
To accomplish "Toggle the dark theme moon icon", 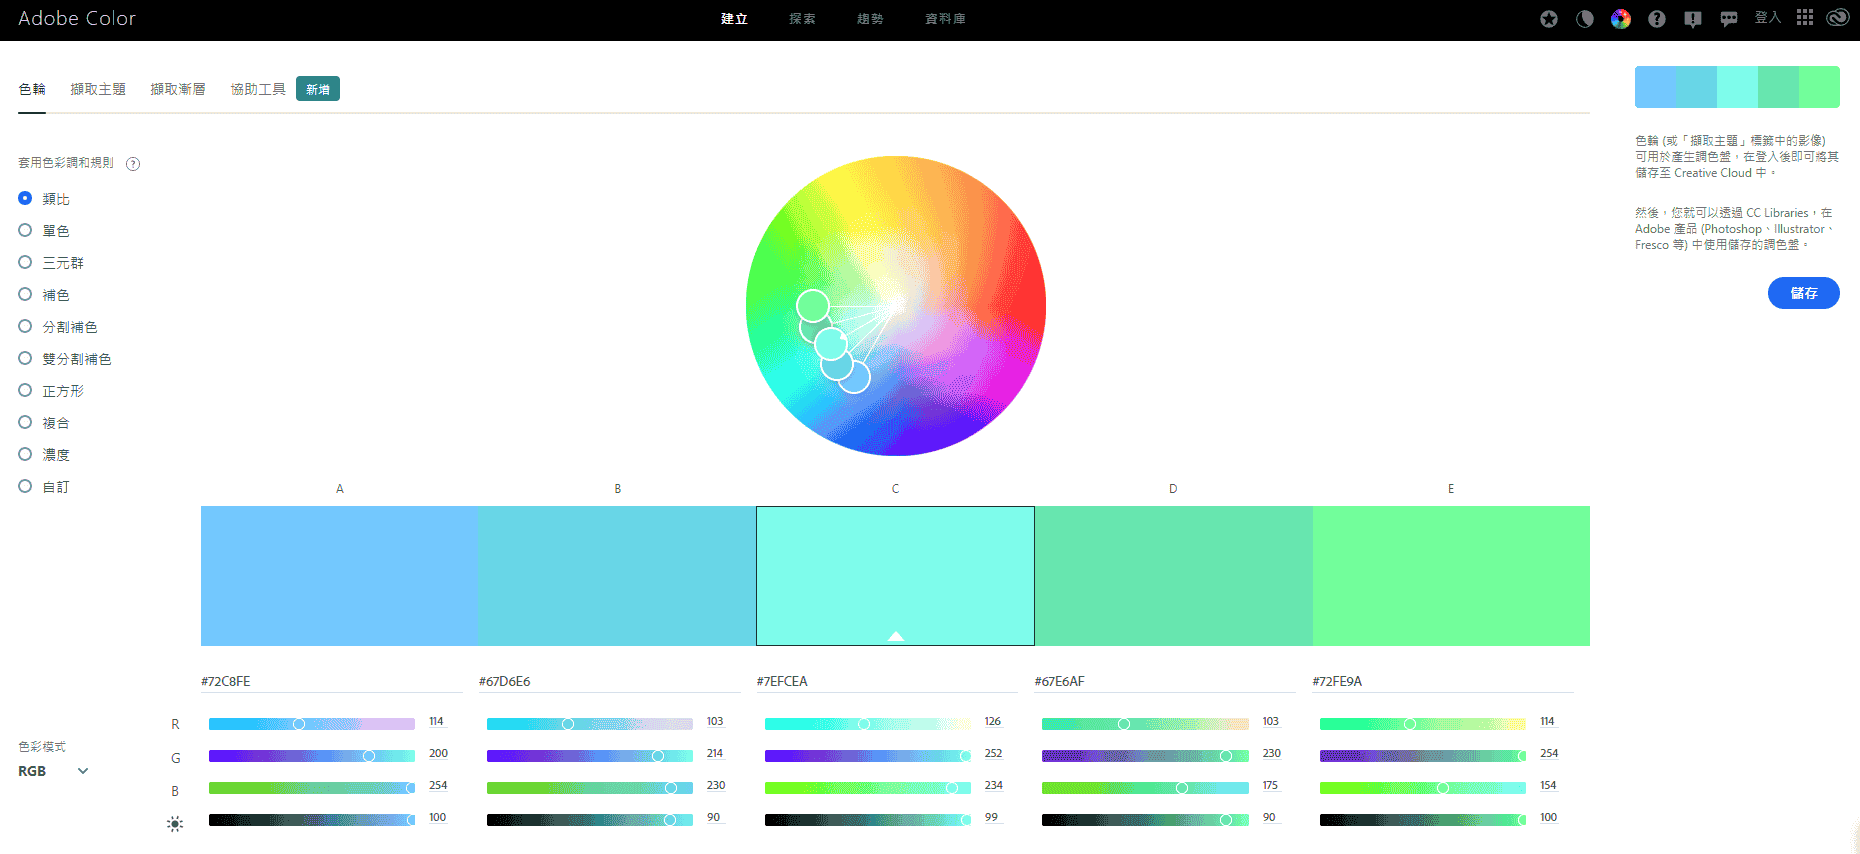I will point(1585,19).
